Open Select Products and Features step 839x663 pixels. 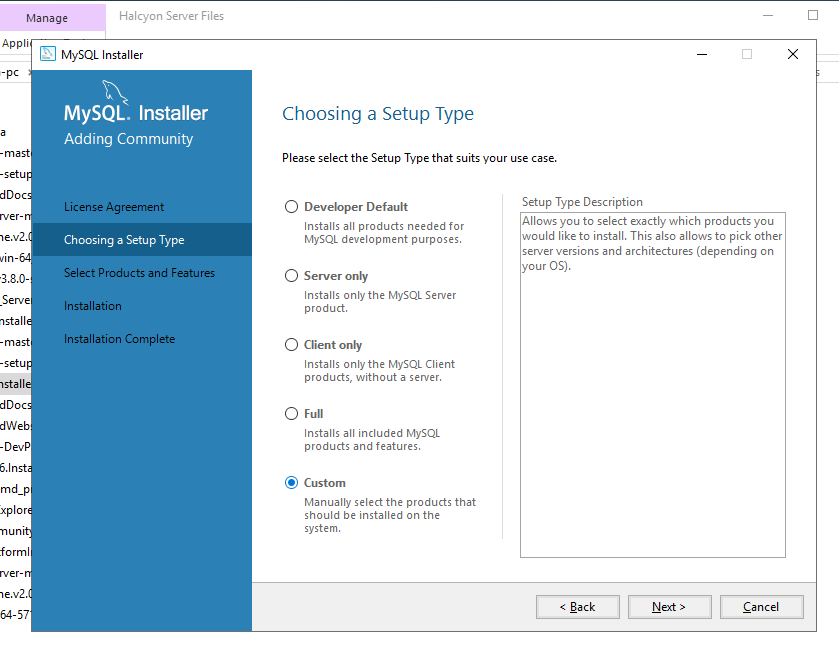(139, 273)
